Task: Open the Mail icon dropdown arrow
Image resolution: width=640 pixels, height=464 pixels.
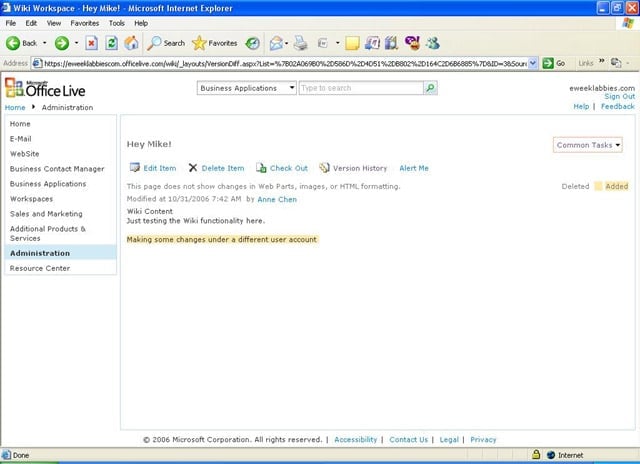Action: click(x=287, y=43)
